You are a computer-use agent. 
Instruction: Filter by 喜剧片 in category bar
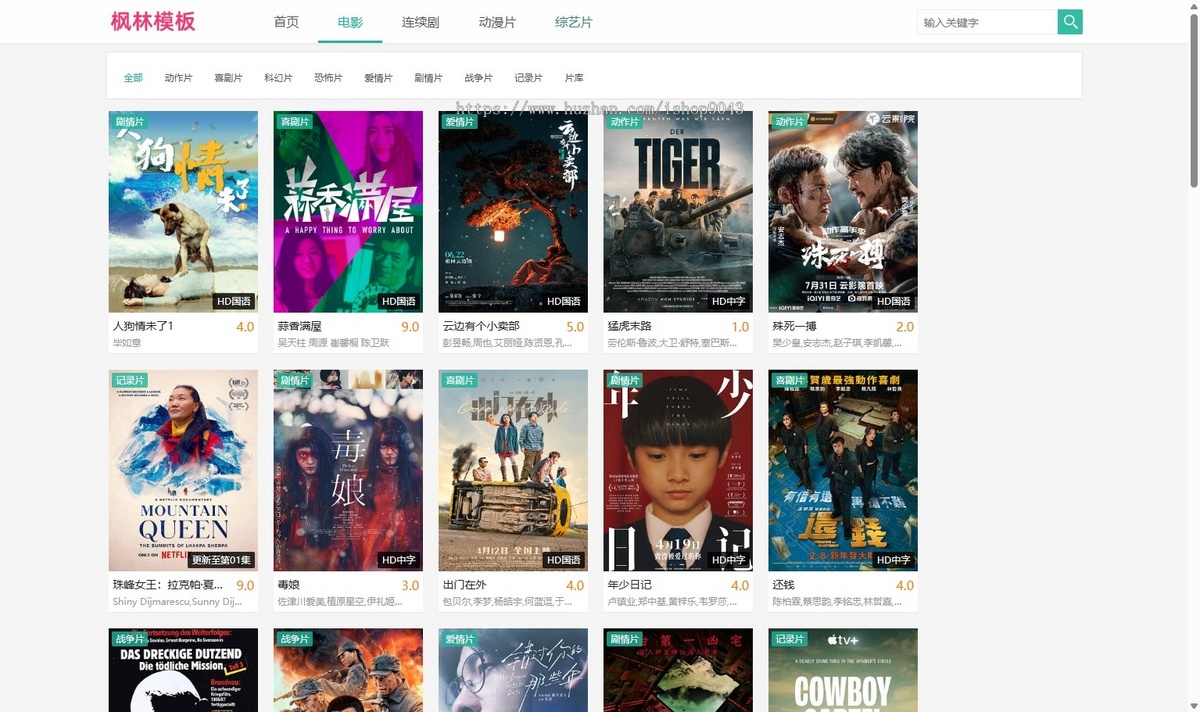(228, 78)
